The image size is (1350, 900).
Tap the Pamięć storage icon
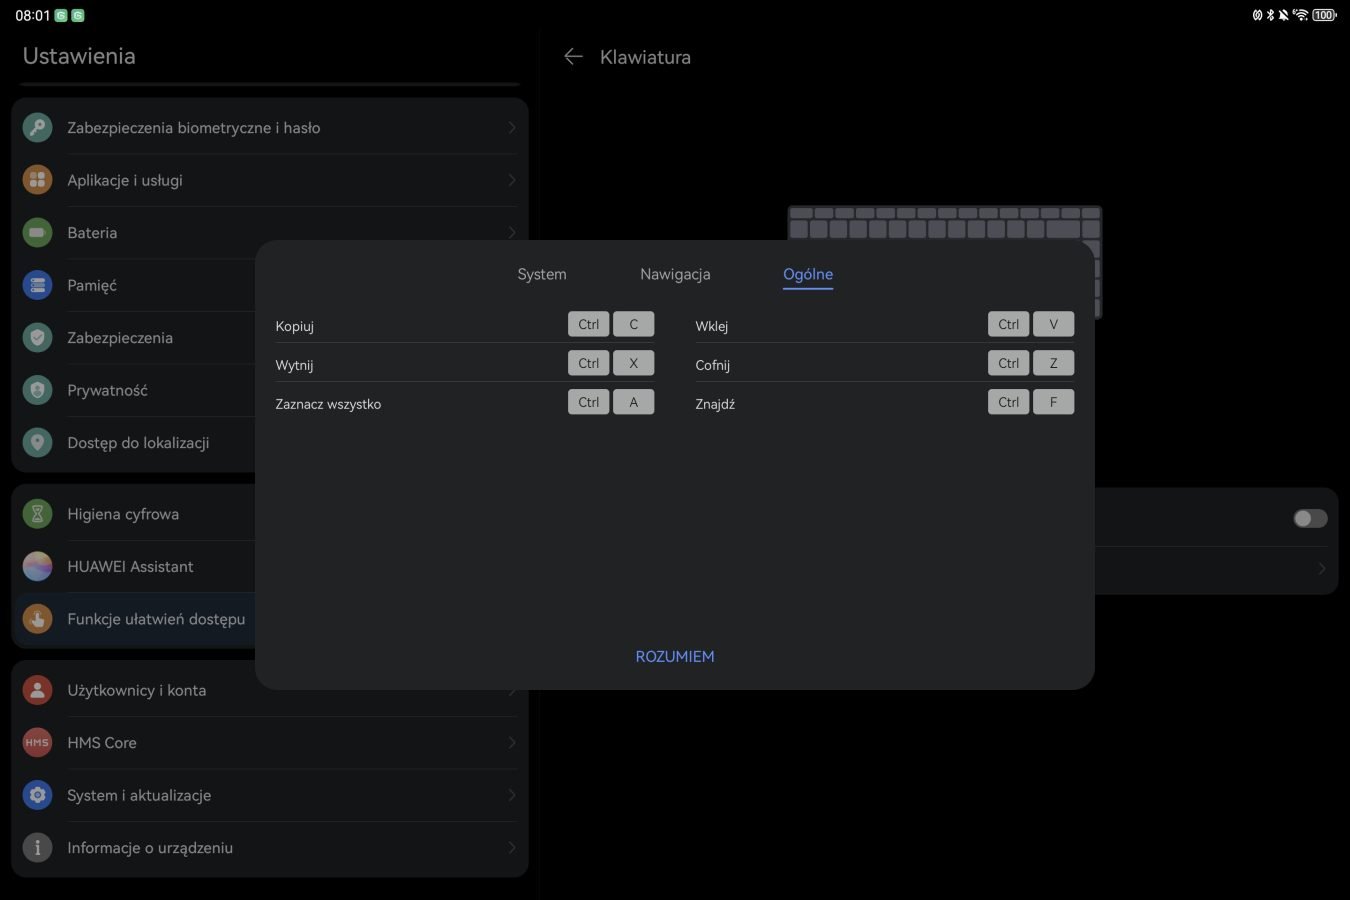pyautogui.click(x=37, y=285)
